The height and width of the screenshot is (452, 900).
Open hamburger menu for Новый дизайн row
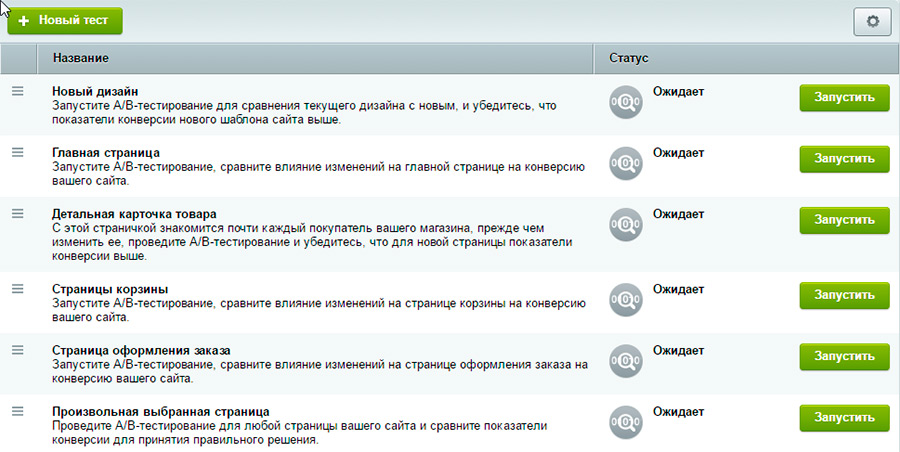pos(17,91)
